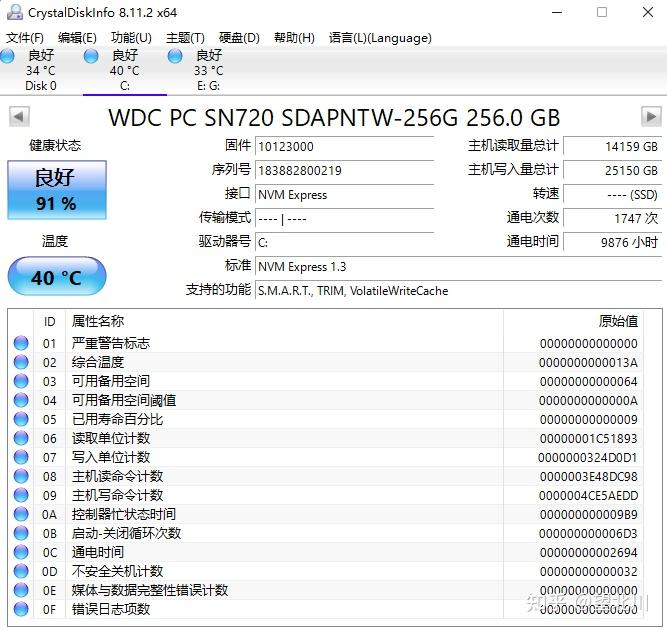This screenshot has width=667, height=631.
Task: Select the Disk 0 status orb at 34 °C
Action: (7, 56)
